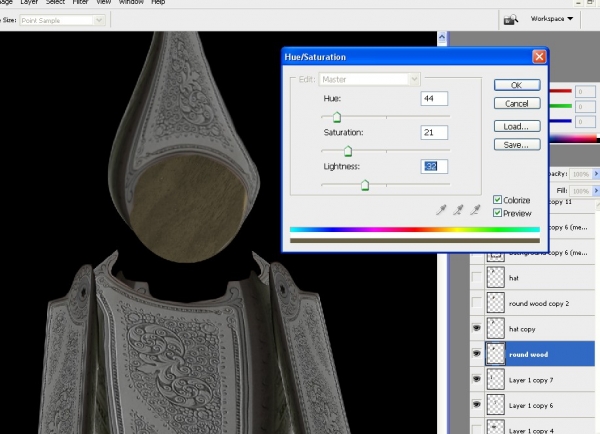Click the blue channel value field
The image size is (600, 434).
pyautogui.click(x=585, y=122)
